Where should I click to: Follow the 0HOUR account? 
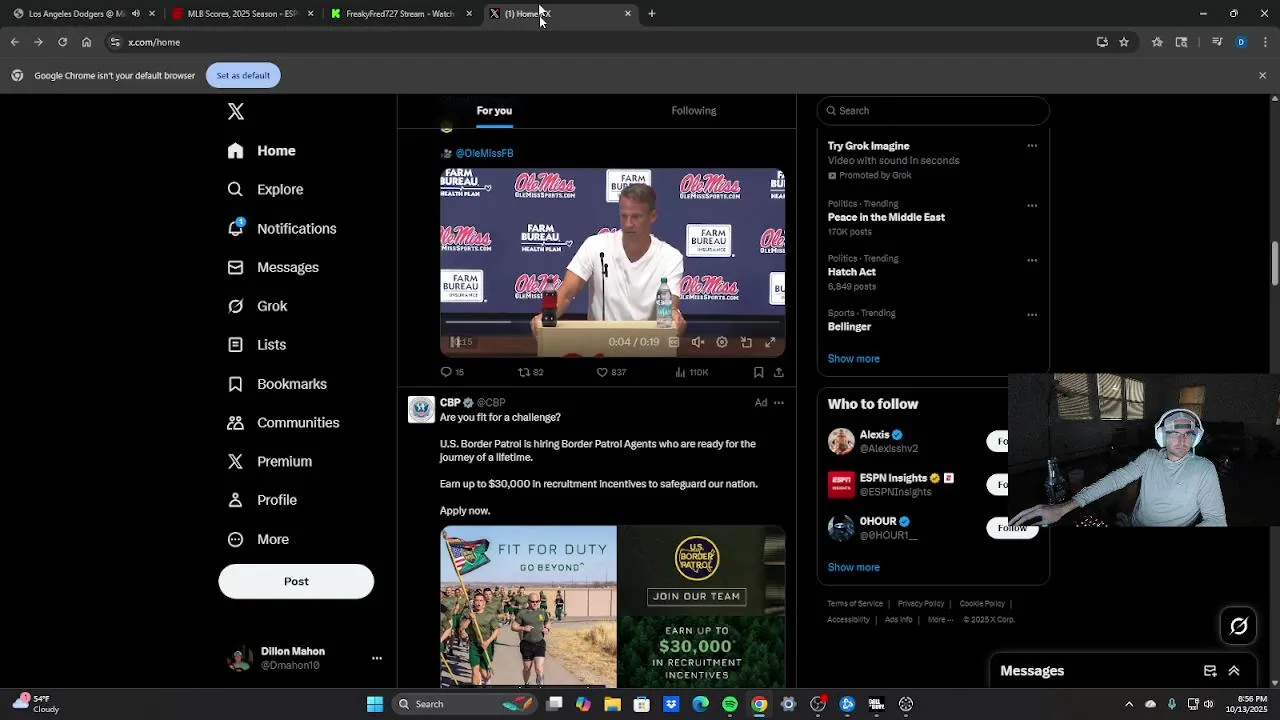(x=1012, y=528)
